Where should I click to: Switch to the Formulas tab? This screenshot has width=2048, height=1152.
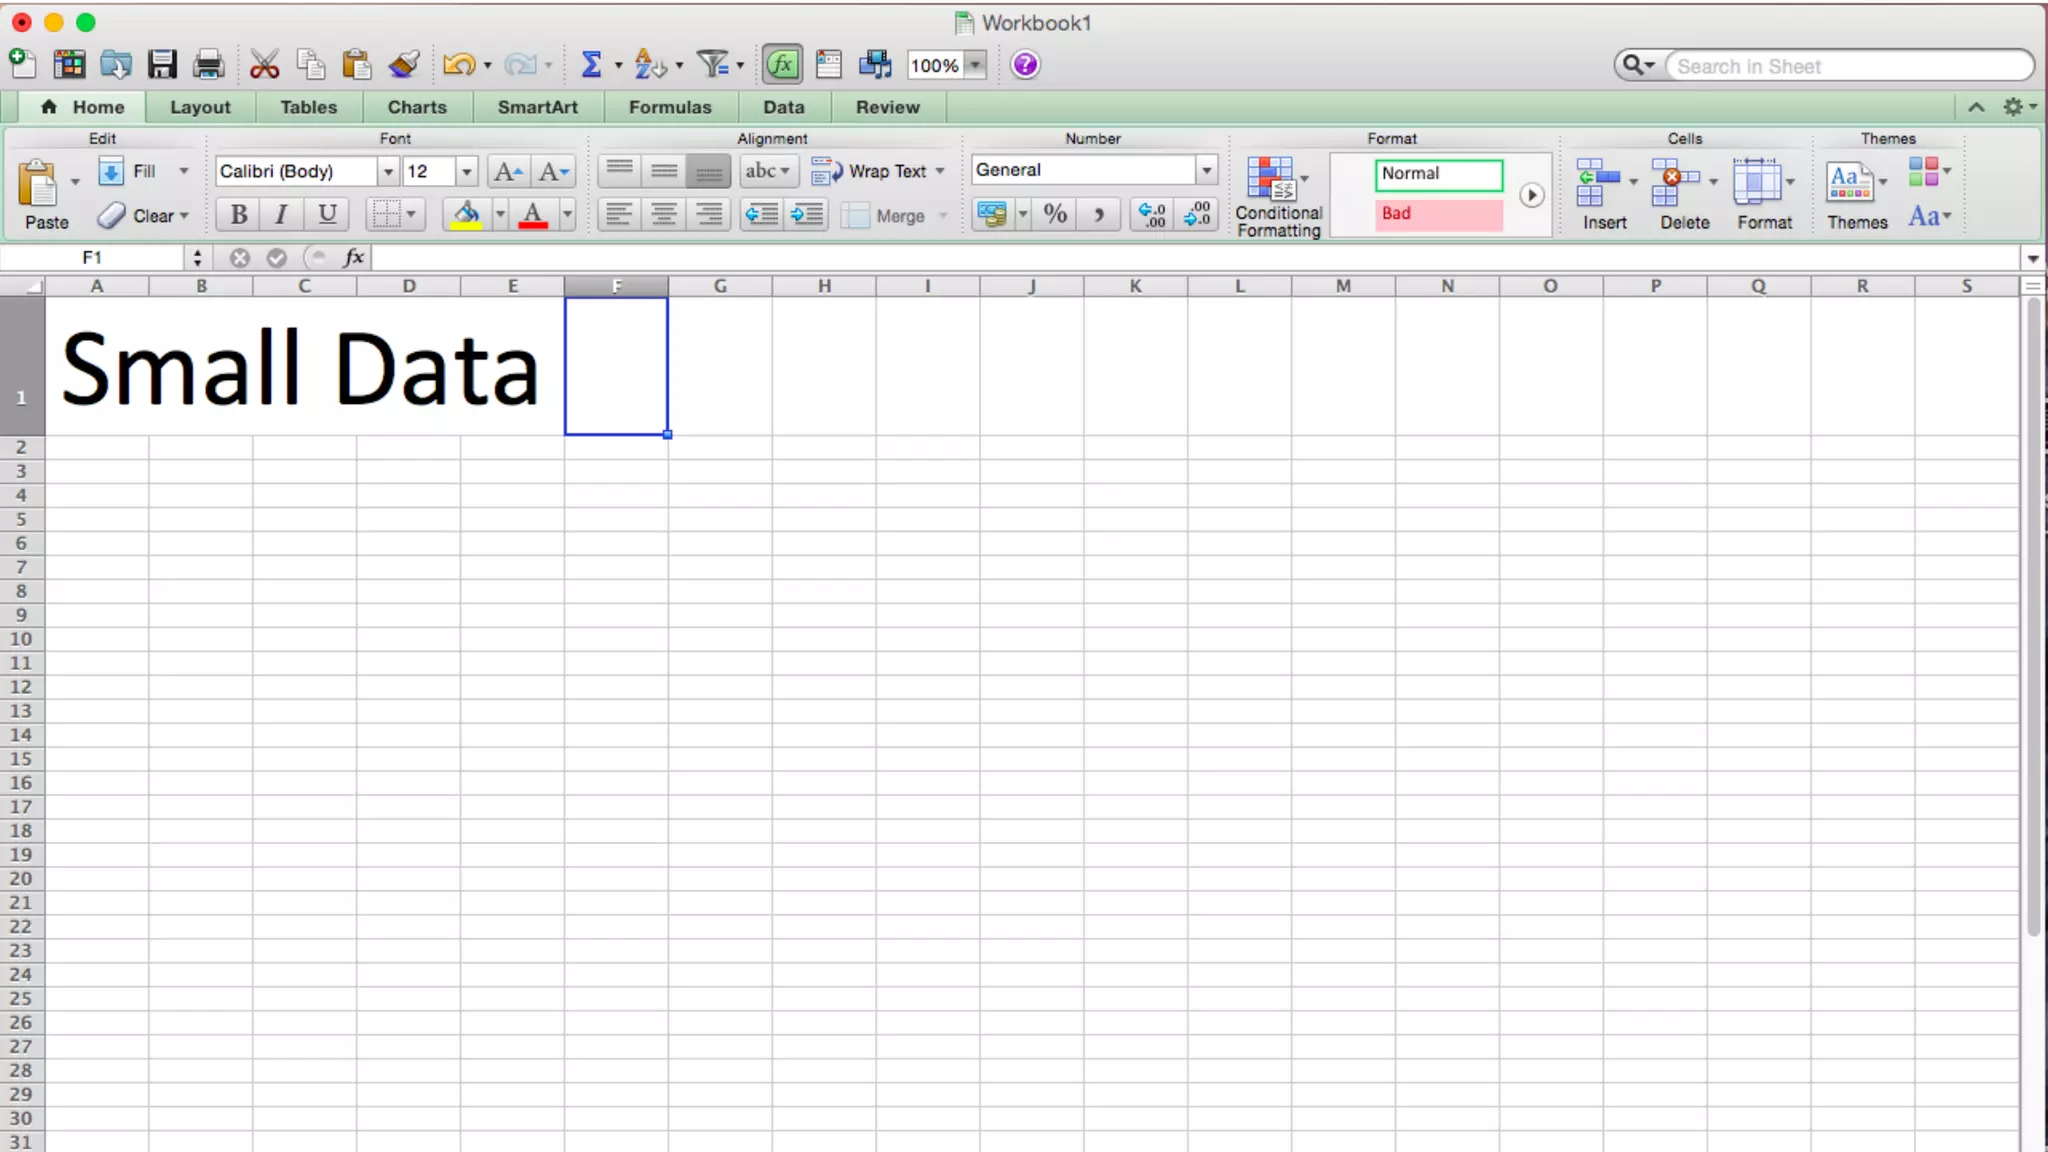tap(669, 107)
